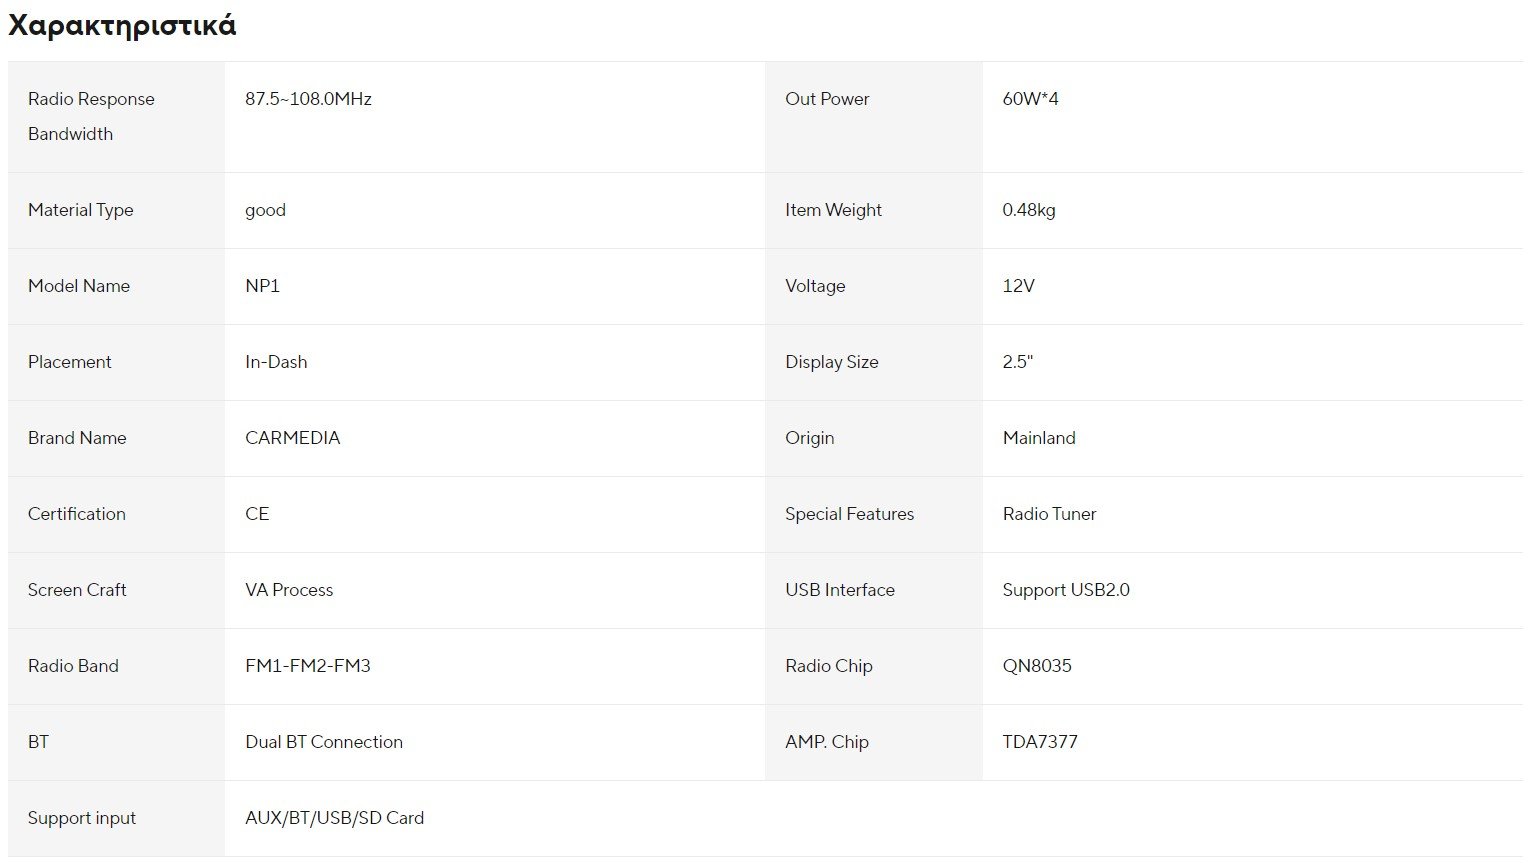
Task: Select the Display Size label
Action: [x=832, y=362]
